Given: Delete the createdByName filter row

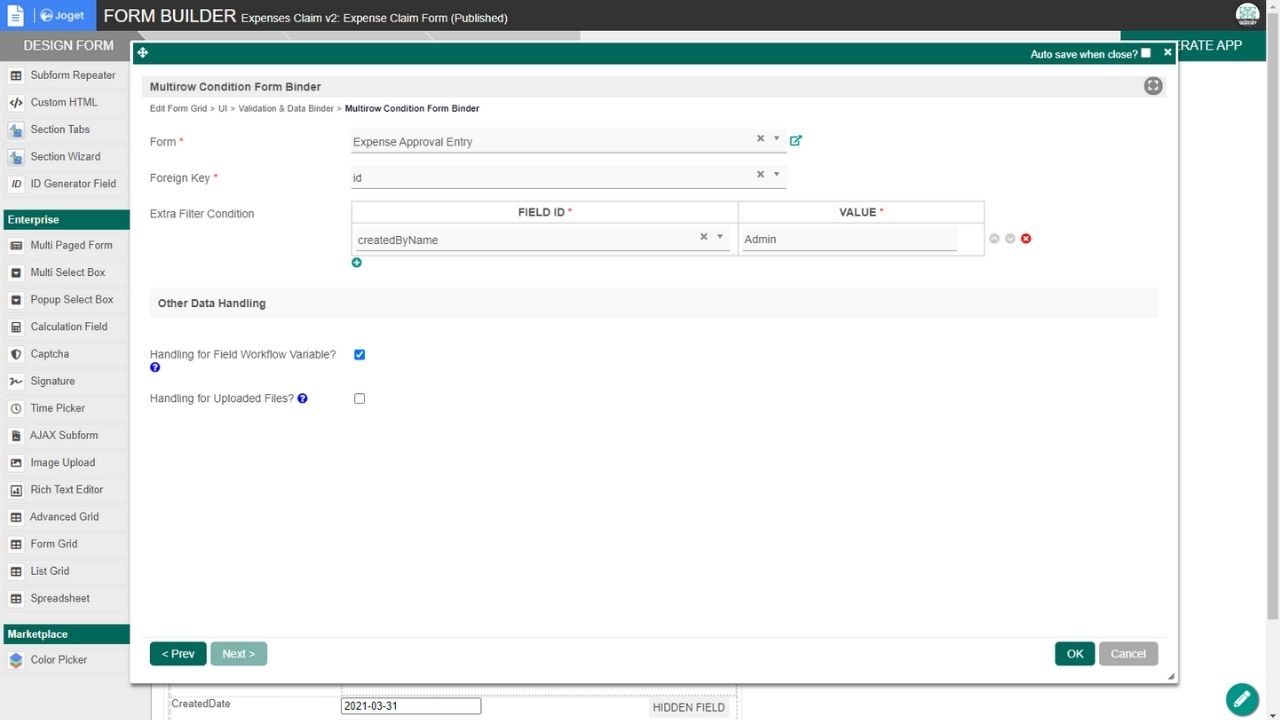Looking at the screenshot, I should pyautogui.click(x=1026, y=239).
